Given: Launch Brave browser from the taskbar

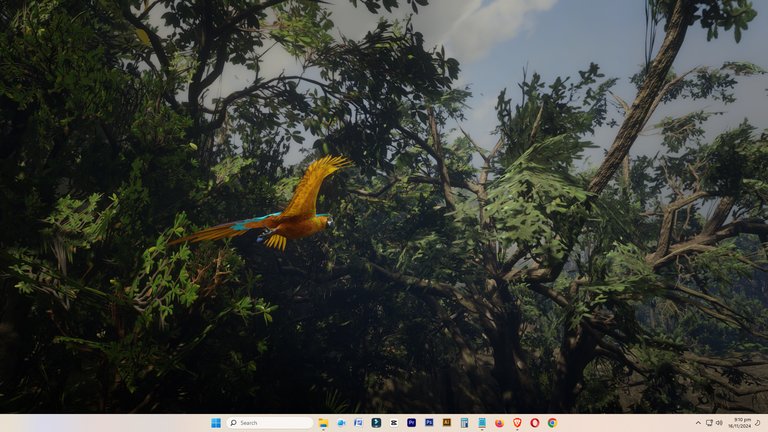Looking at the screenshot, I should [517, 423].
